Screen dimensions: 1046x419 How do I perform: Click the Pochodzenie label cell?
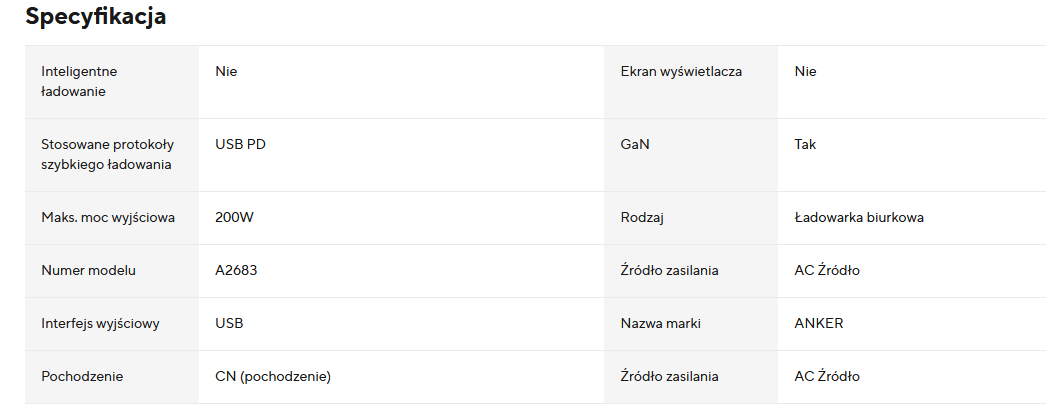[x=82, y=376]
